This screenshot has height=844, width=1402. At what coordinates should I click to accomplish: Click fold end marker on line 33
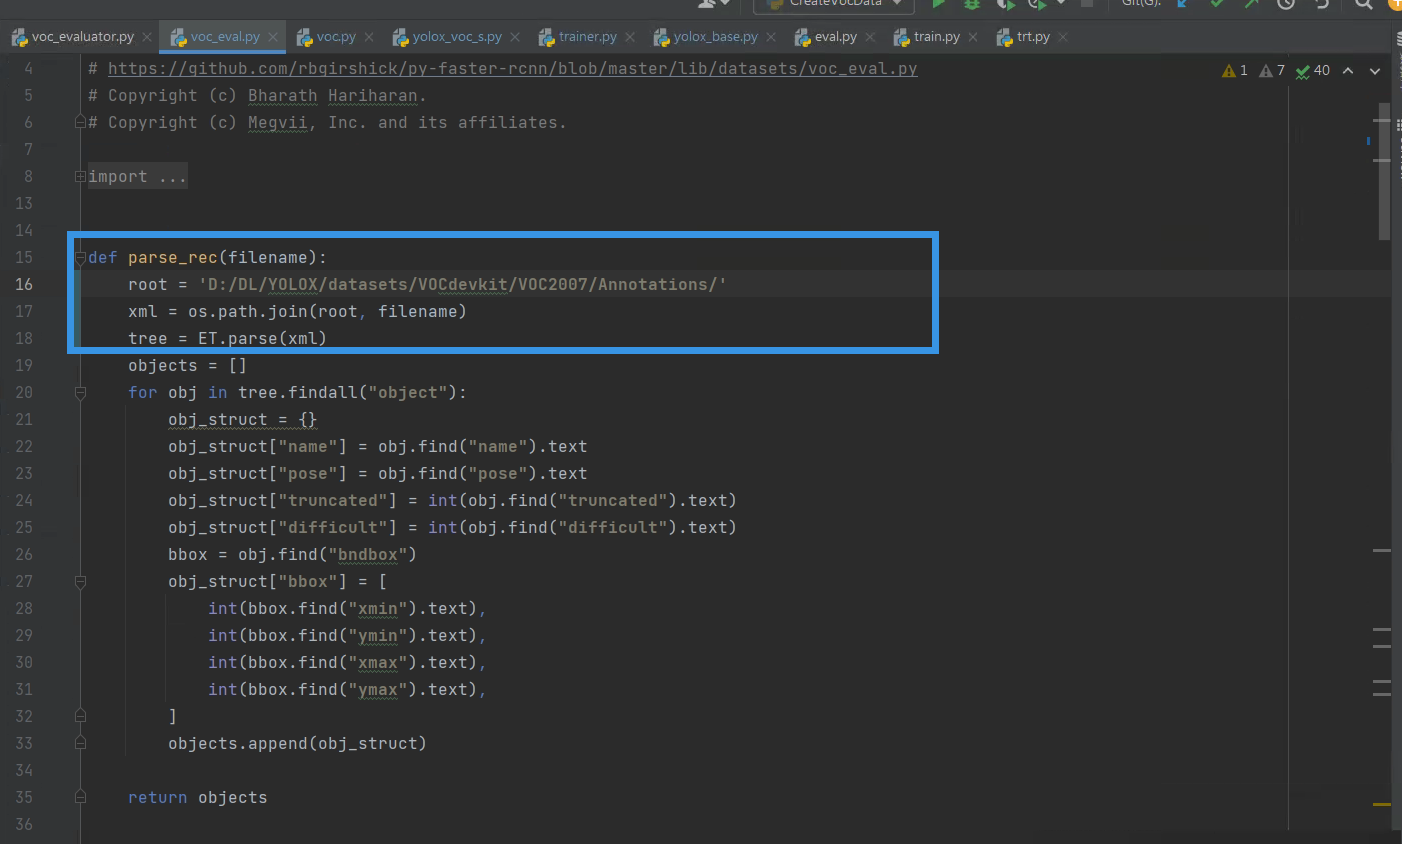(80, 744)
